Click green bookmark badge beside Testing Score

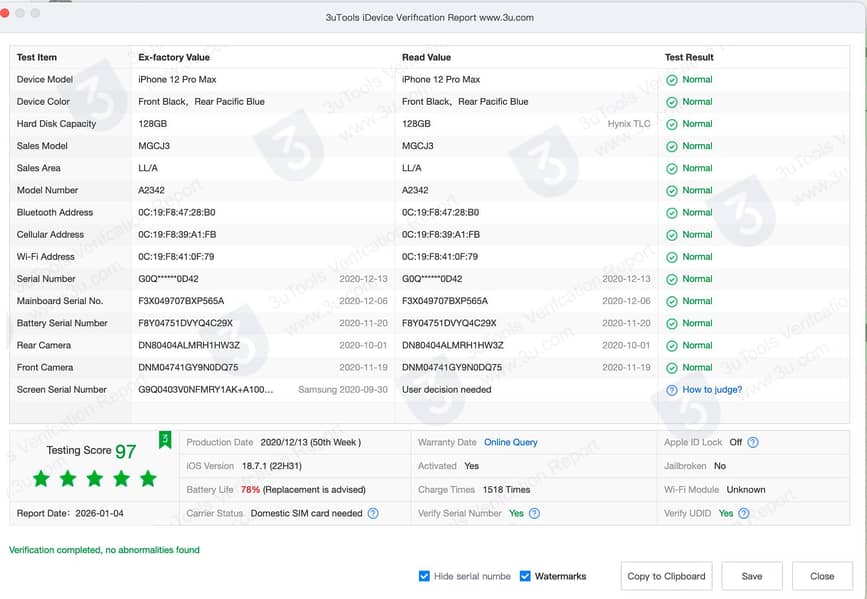[x=165, y=440]
